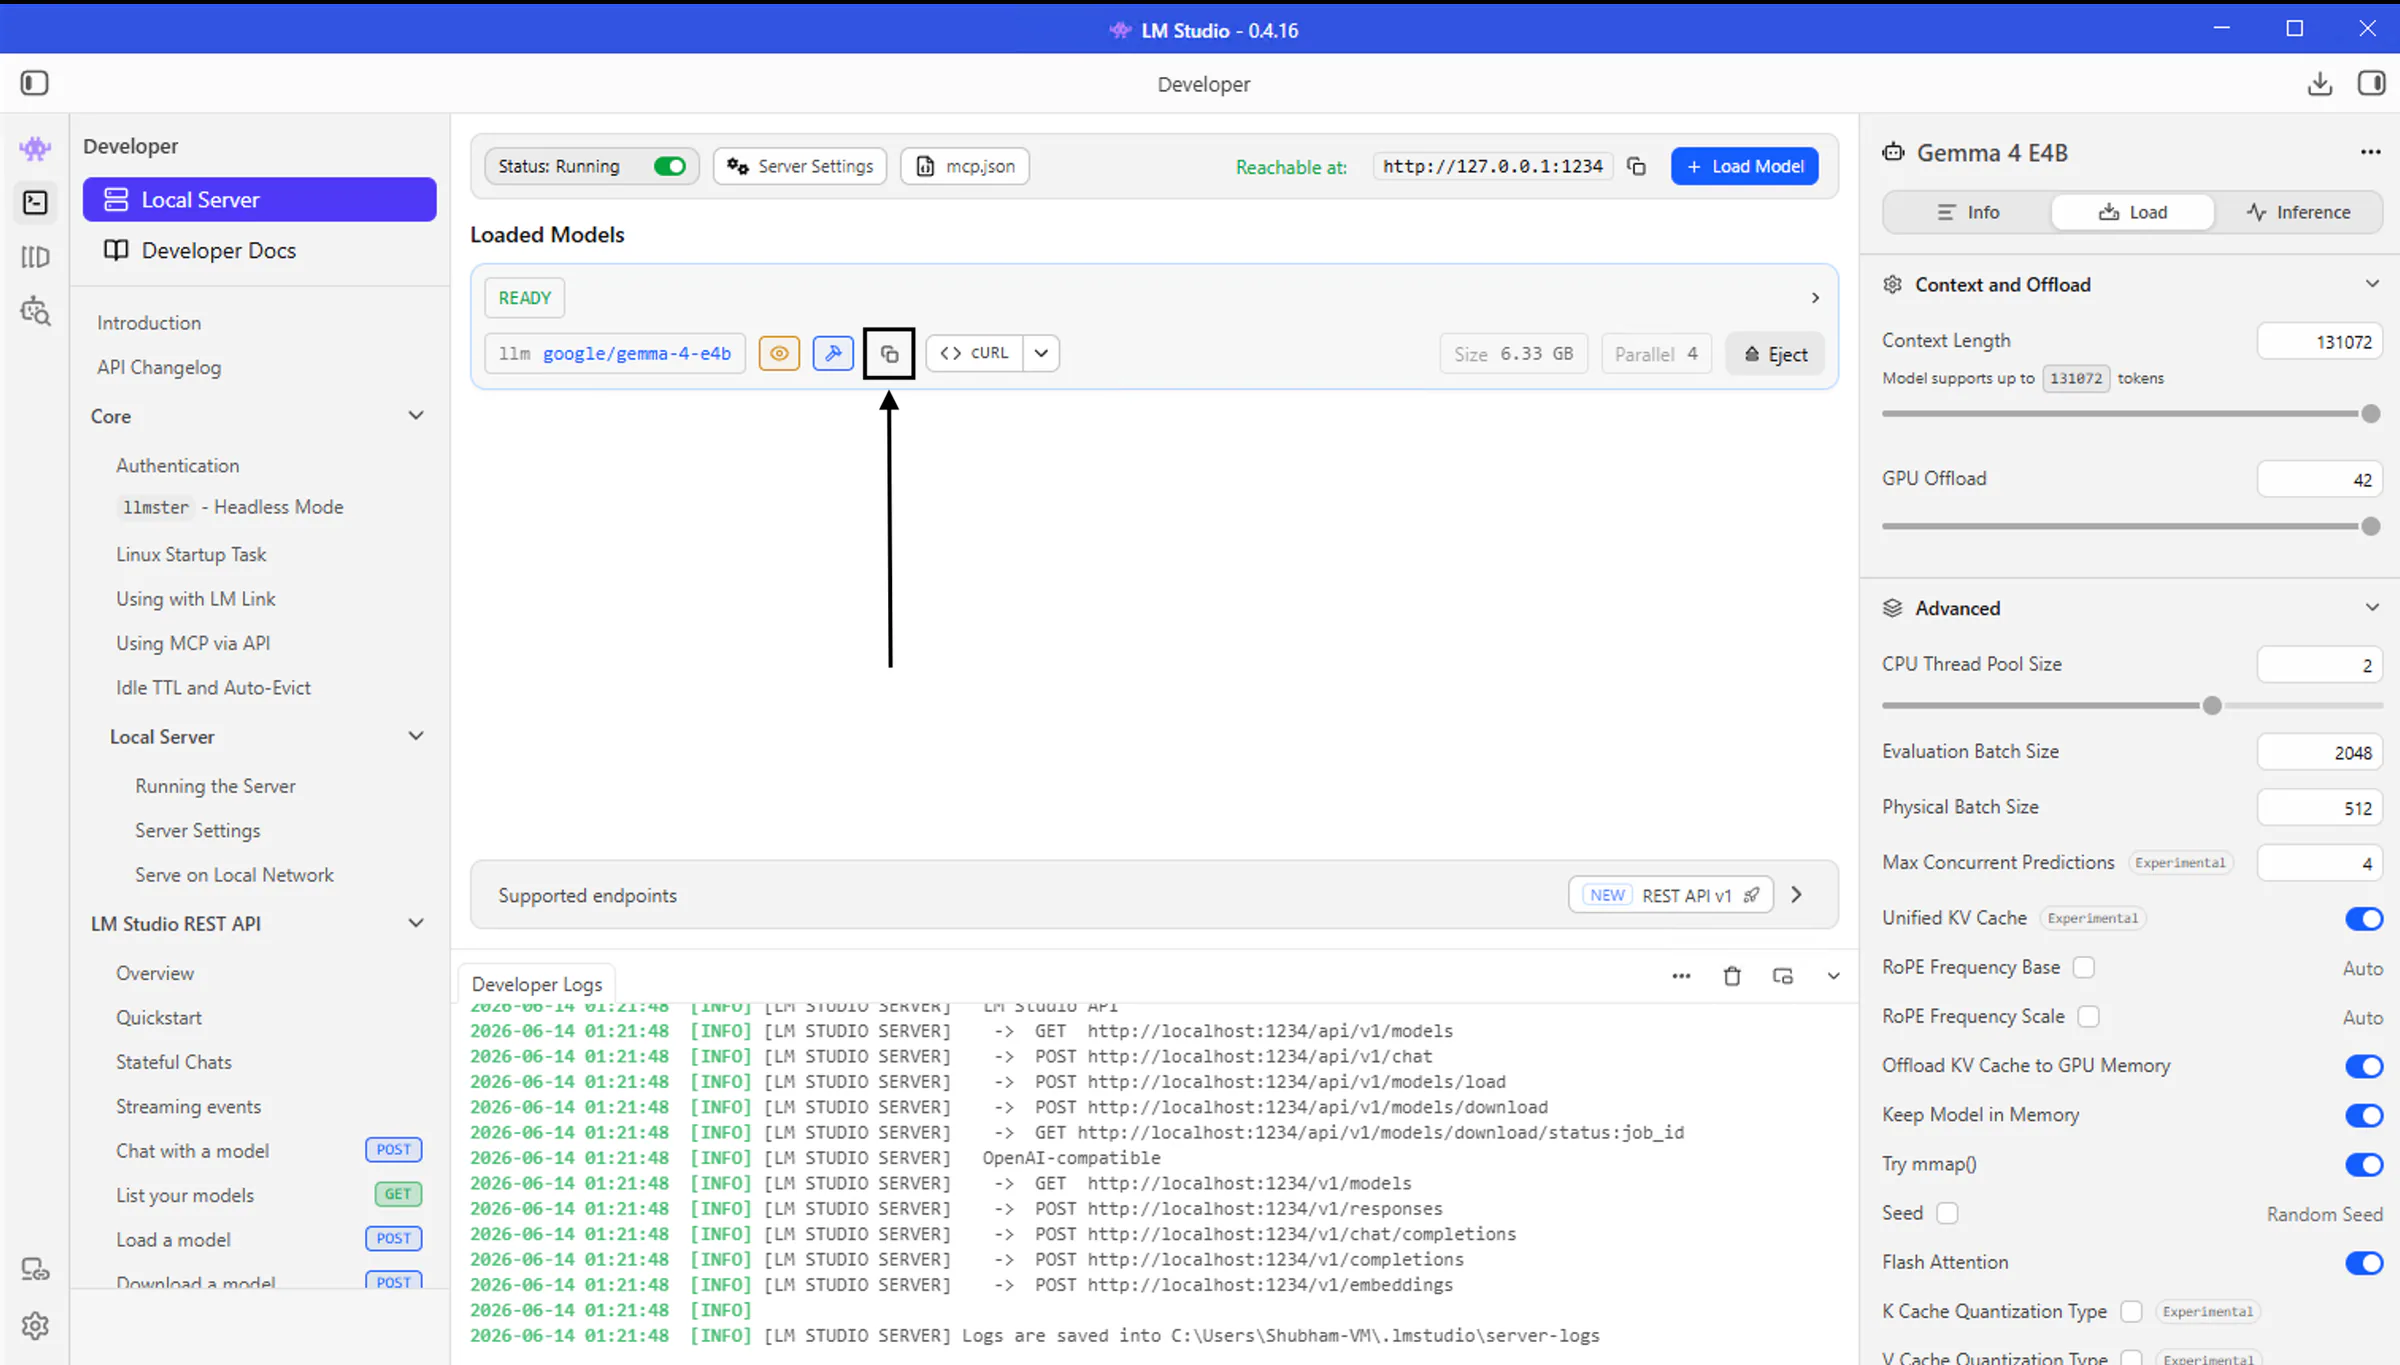The height and width of the screenshot is (1365, 2400).
Task: Open the Quickstart docs page
Action: coord(158,1017)
